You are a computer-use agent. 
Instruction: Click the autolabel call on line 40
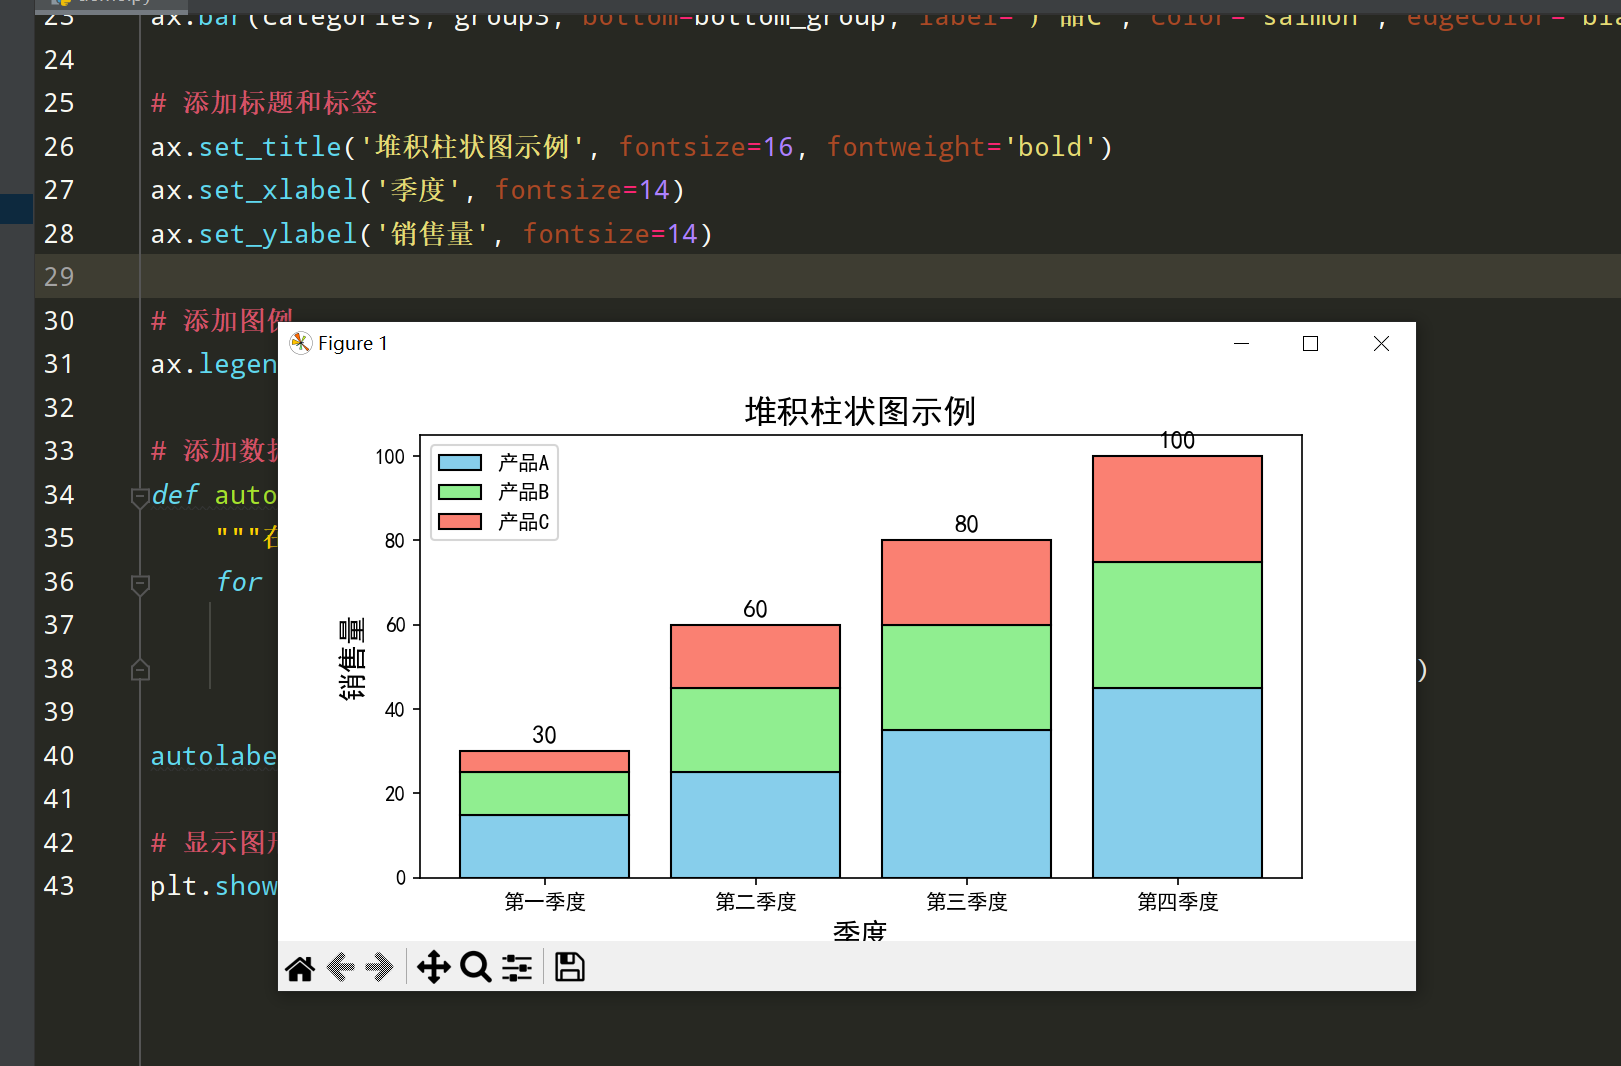(213, 756)
